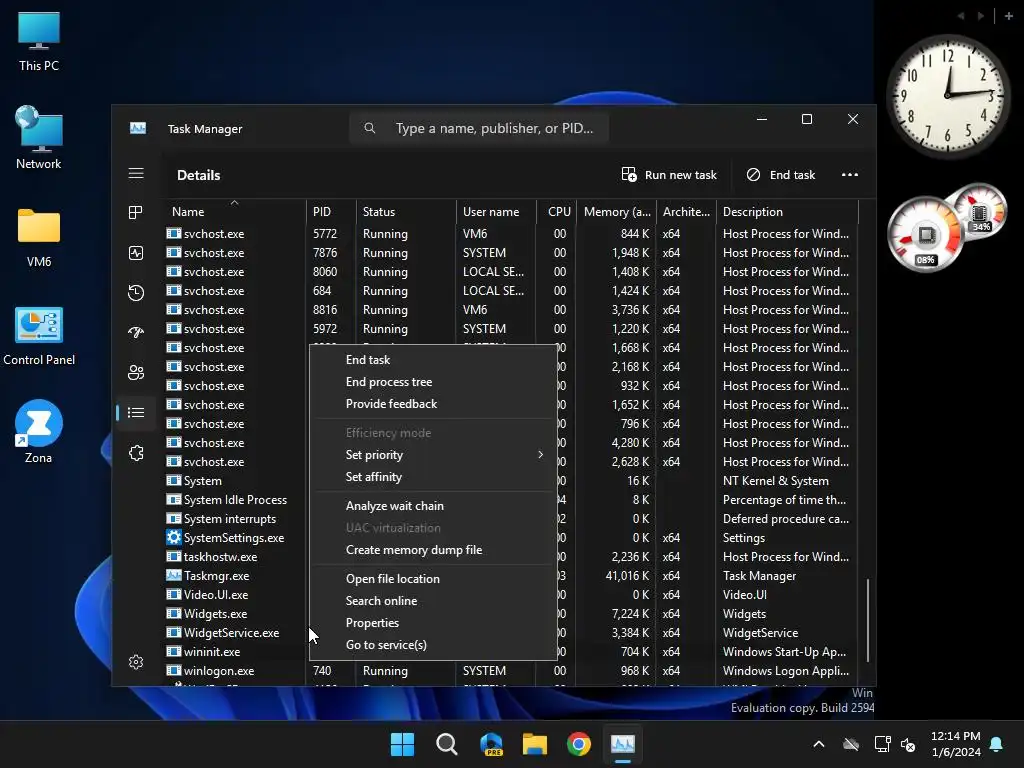Select Analyze wait chain
This screenshot has height=768, width=1024.
tap(434, 505)
